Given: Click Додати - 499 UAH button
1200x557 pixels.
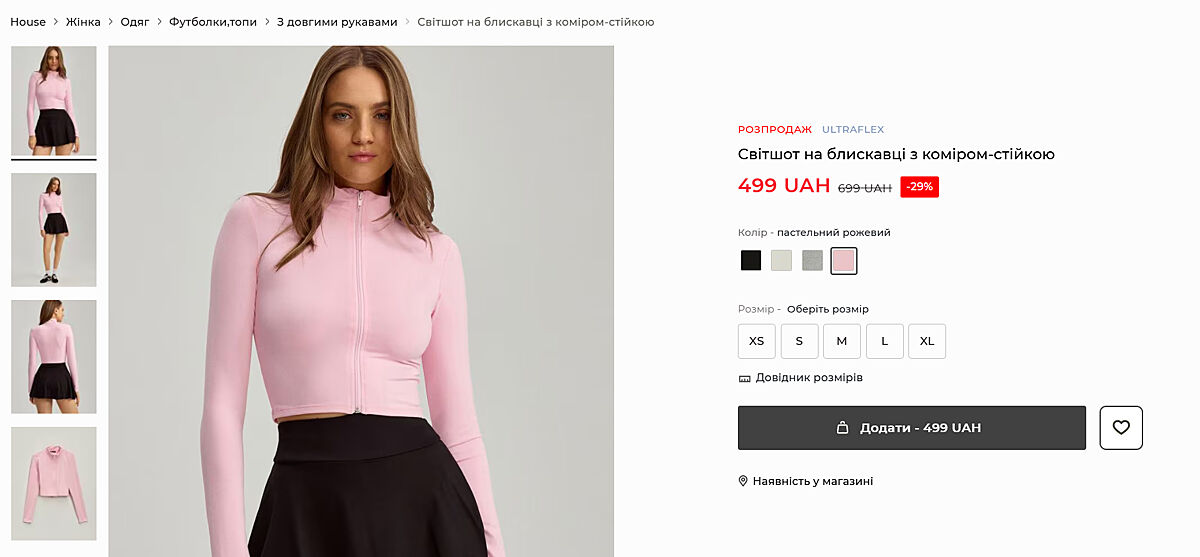Looking at the screenshot, I should [911, 428].
